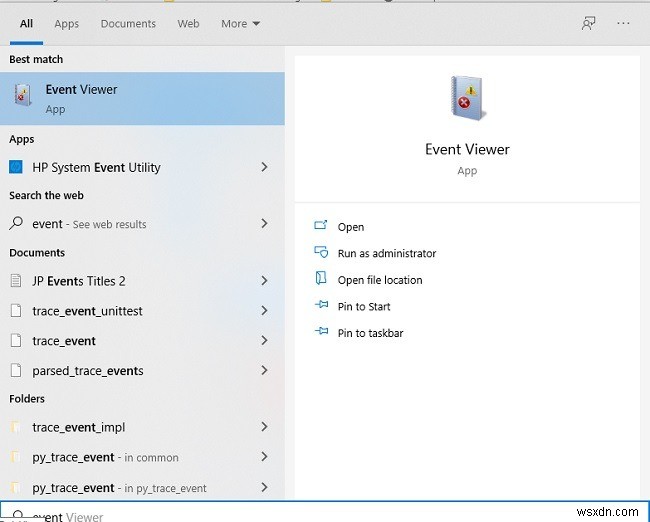
Task: Expand JP Events Titles 2 arrow
Action: [x=264, y=281]
